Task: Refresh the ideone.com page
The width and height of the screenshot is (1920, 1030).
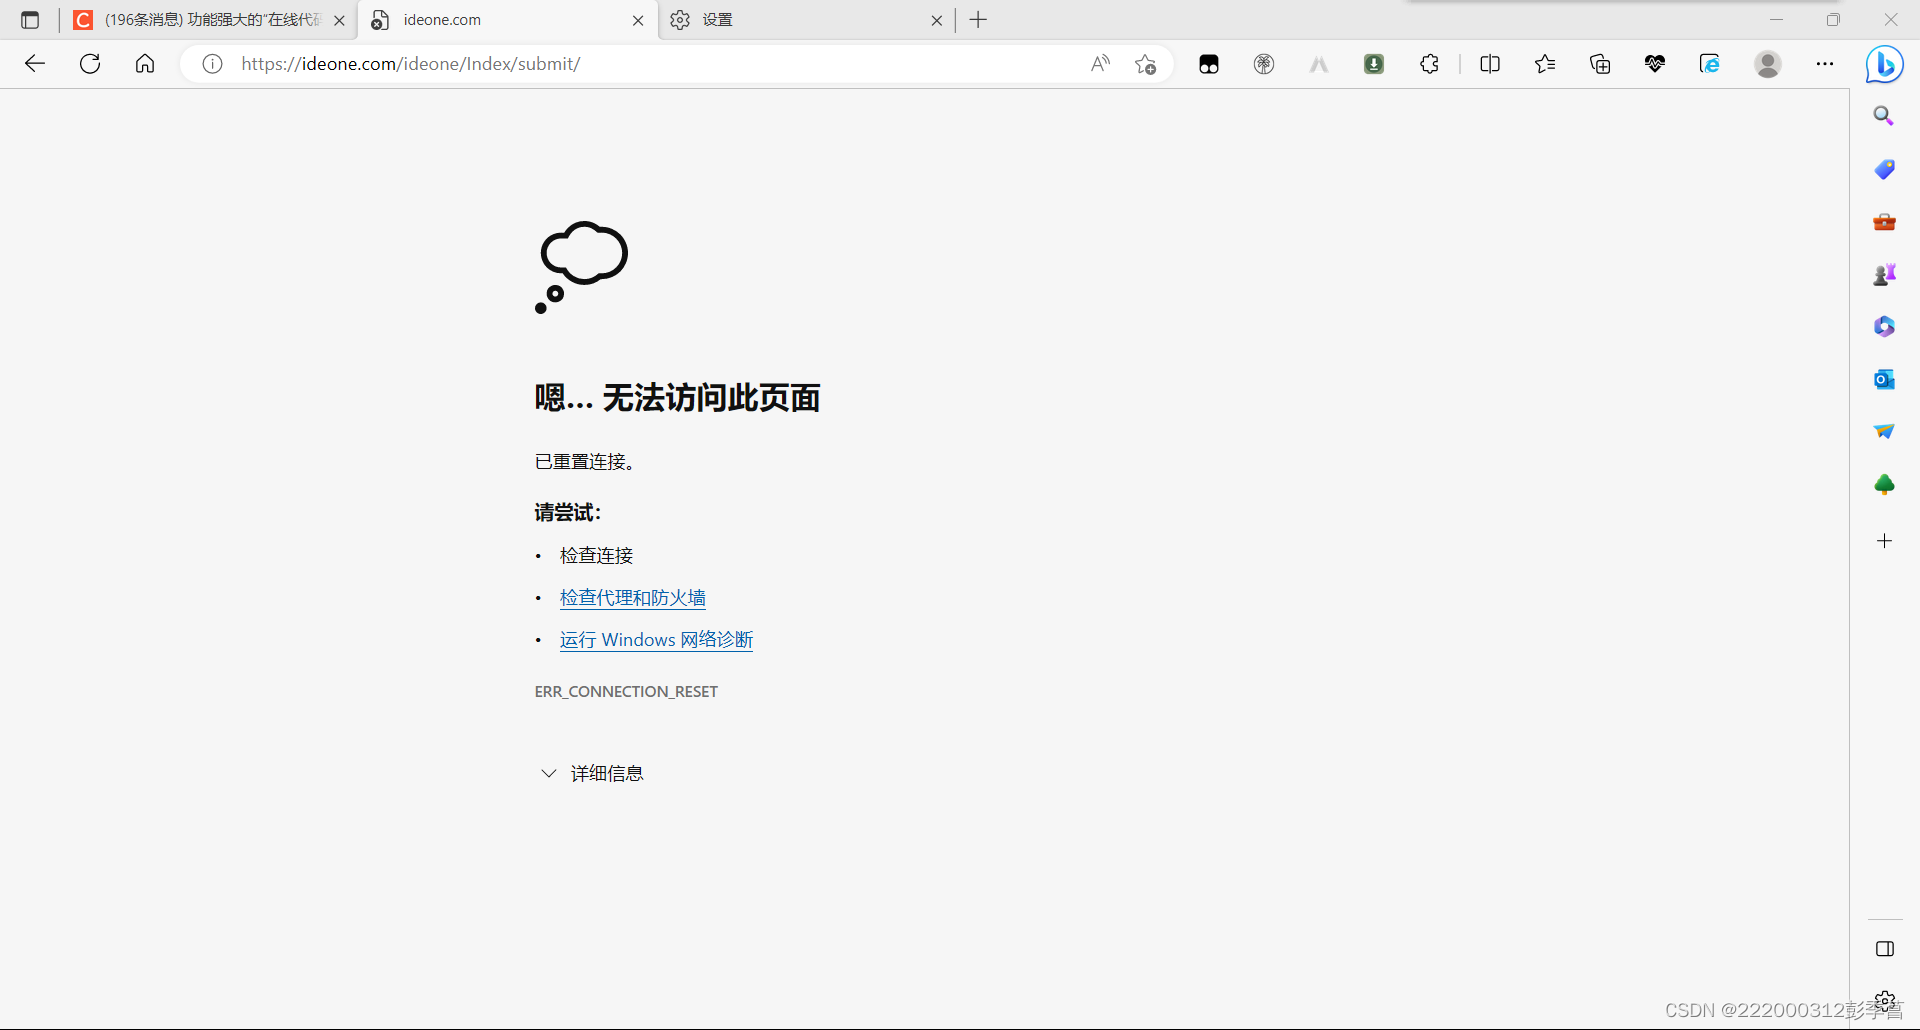Action: point(90,64)
